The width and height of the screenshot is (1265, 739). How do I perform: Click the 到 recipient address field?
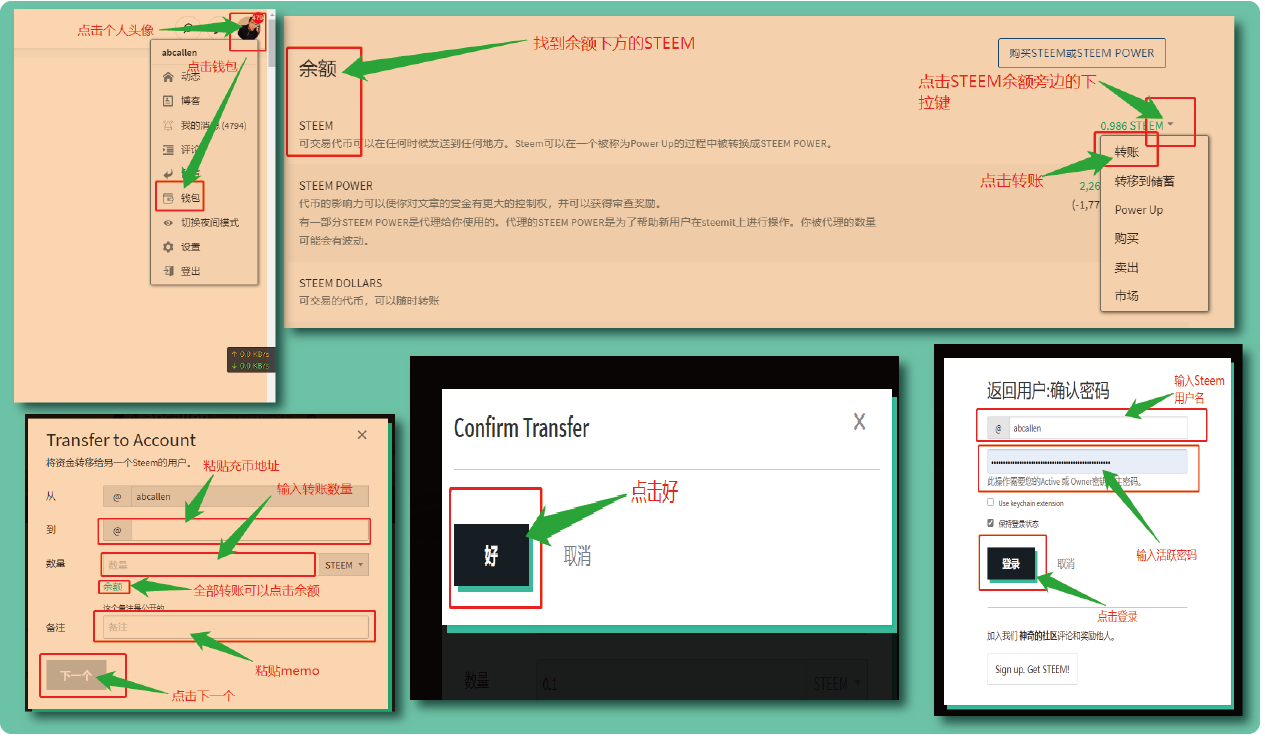235,530
